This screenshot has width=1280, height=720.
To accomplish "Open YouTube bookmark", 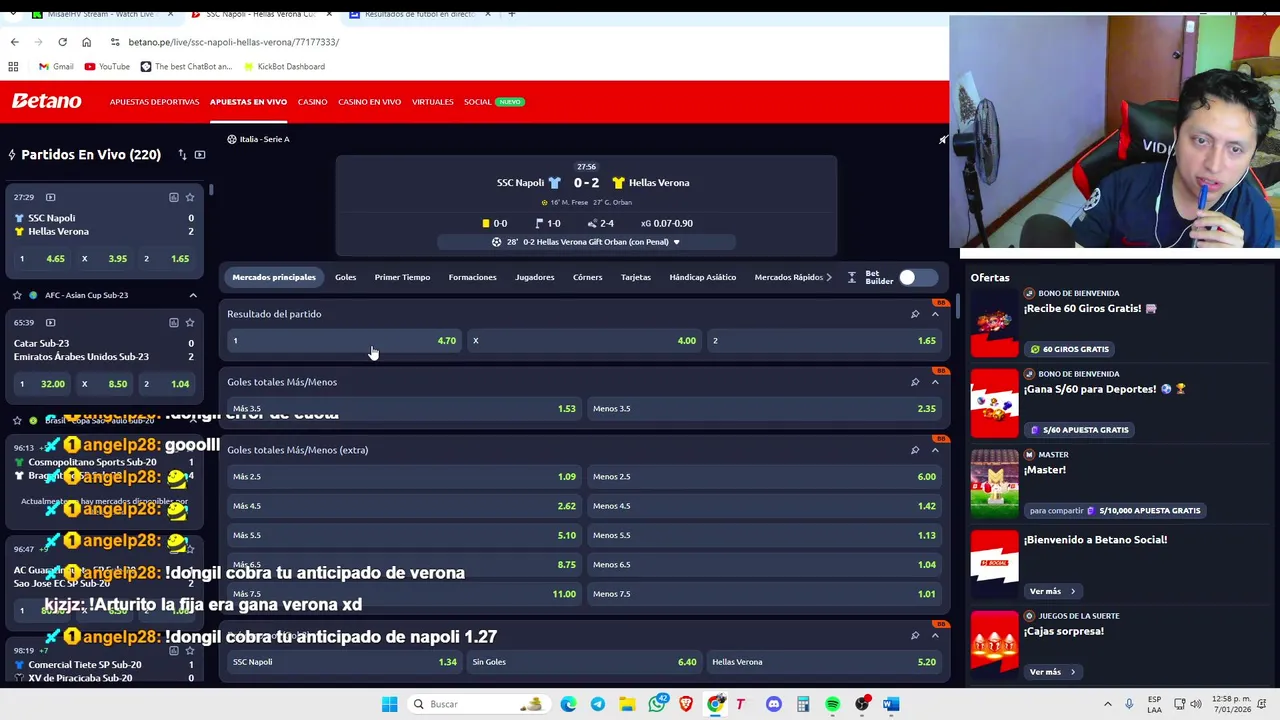I will click(x=107, y=66).
